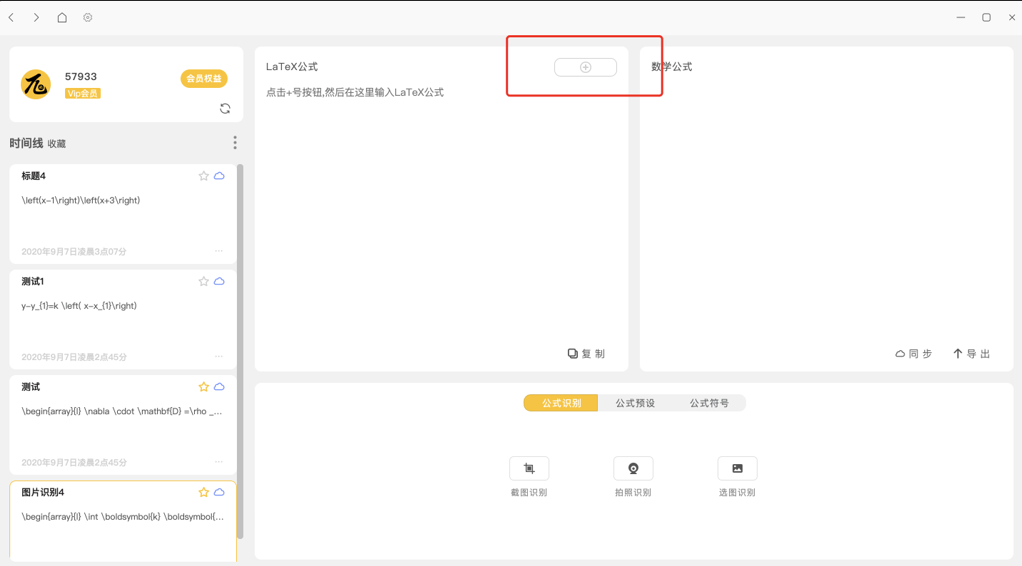Select the \nabla \cdot formula text

click(122, 411)
